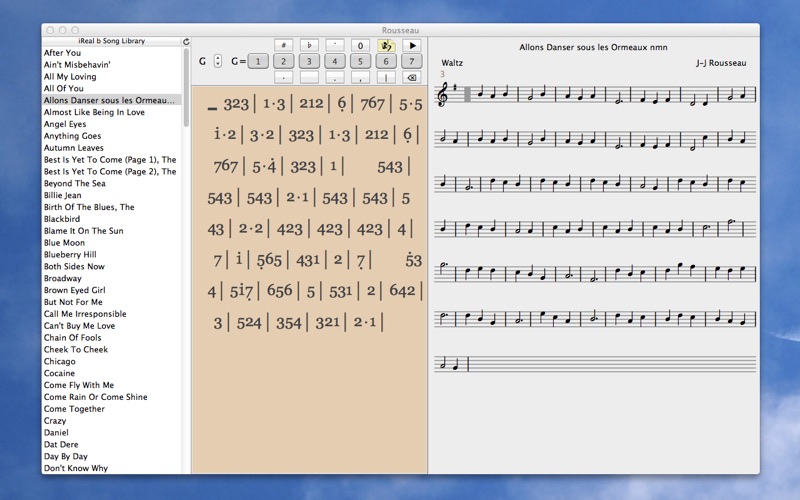The image size is (800, 500).
Task: Click the yellow music note document icon
Action: (386, 46)
